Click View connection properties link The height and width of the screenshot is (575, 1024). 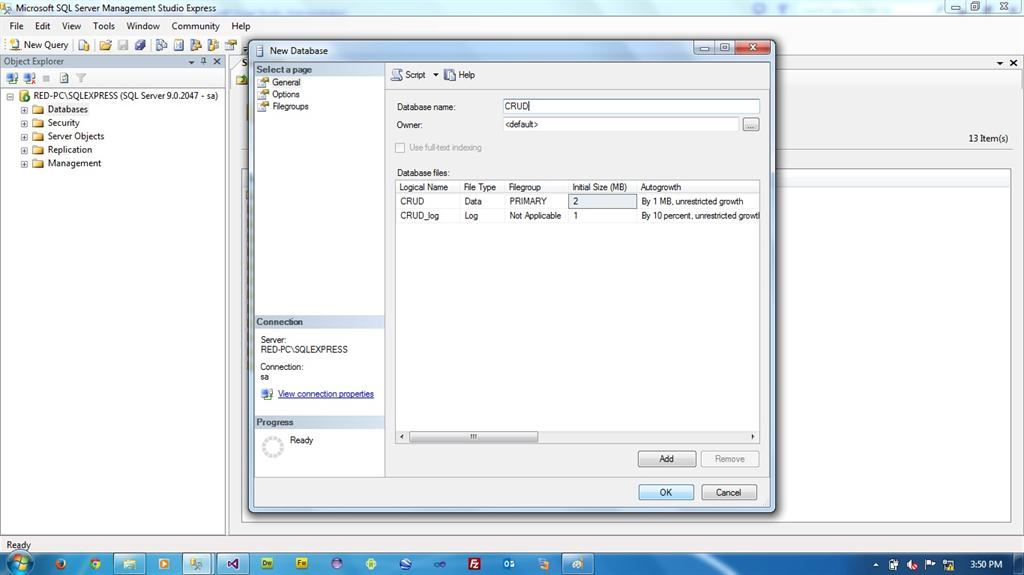pyautogui.click(x=325, y=394)
